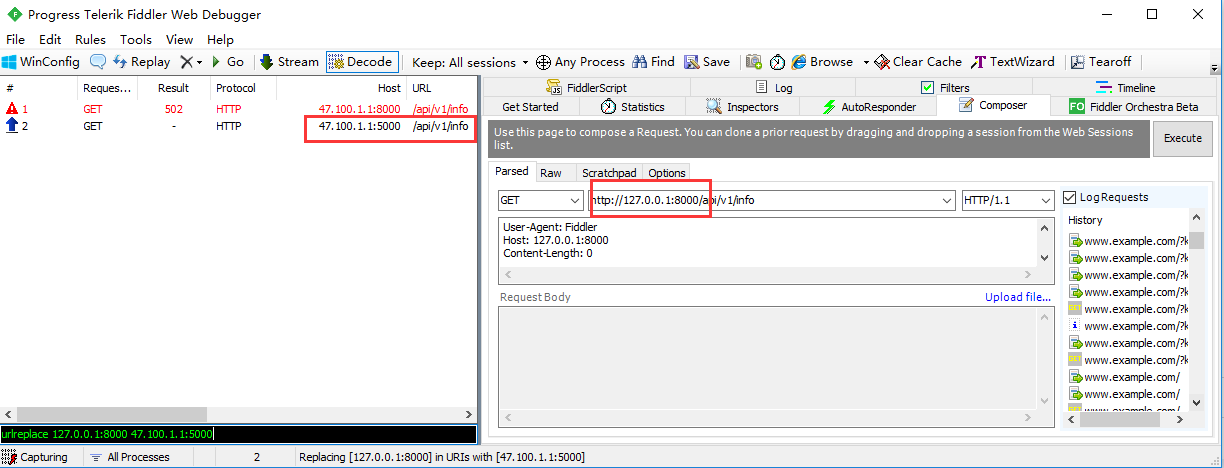Screen dimensions: 1224x468
Task: Click the camera screenshot toolbar icon
Action: click(x=754, y=62)
